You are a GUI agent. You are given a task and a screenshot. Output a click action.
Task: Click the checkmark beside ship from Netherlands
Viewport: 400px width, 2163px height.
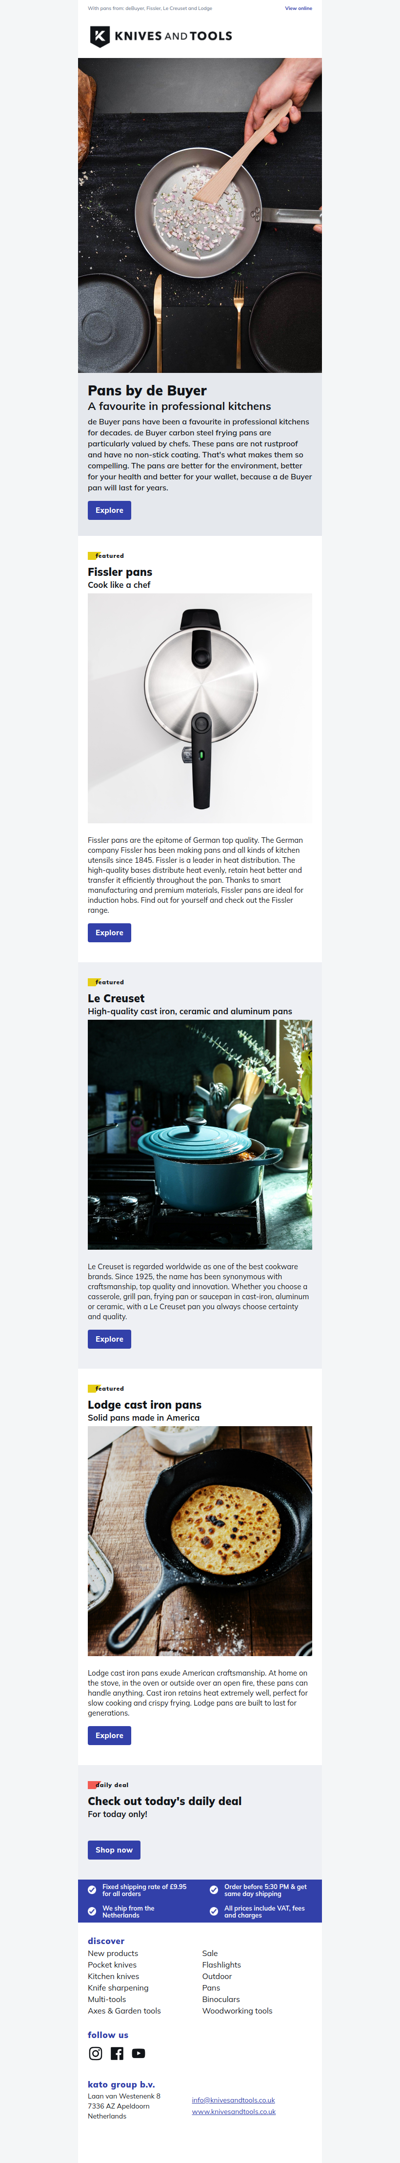92,1911
